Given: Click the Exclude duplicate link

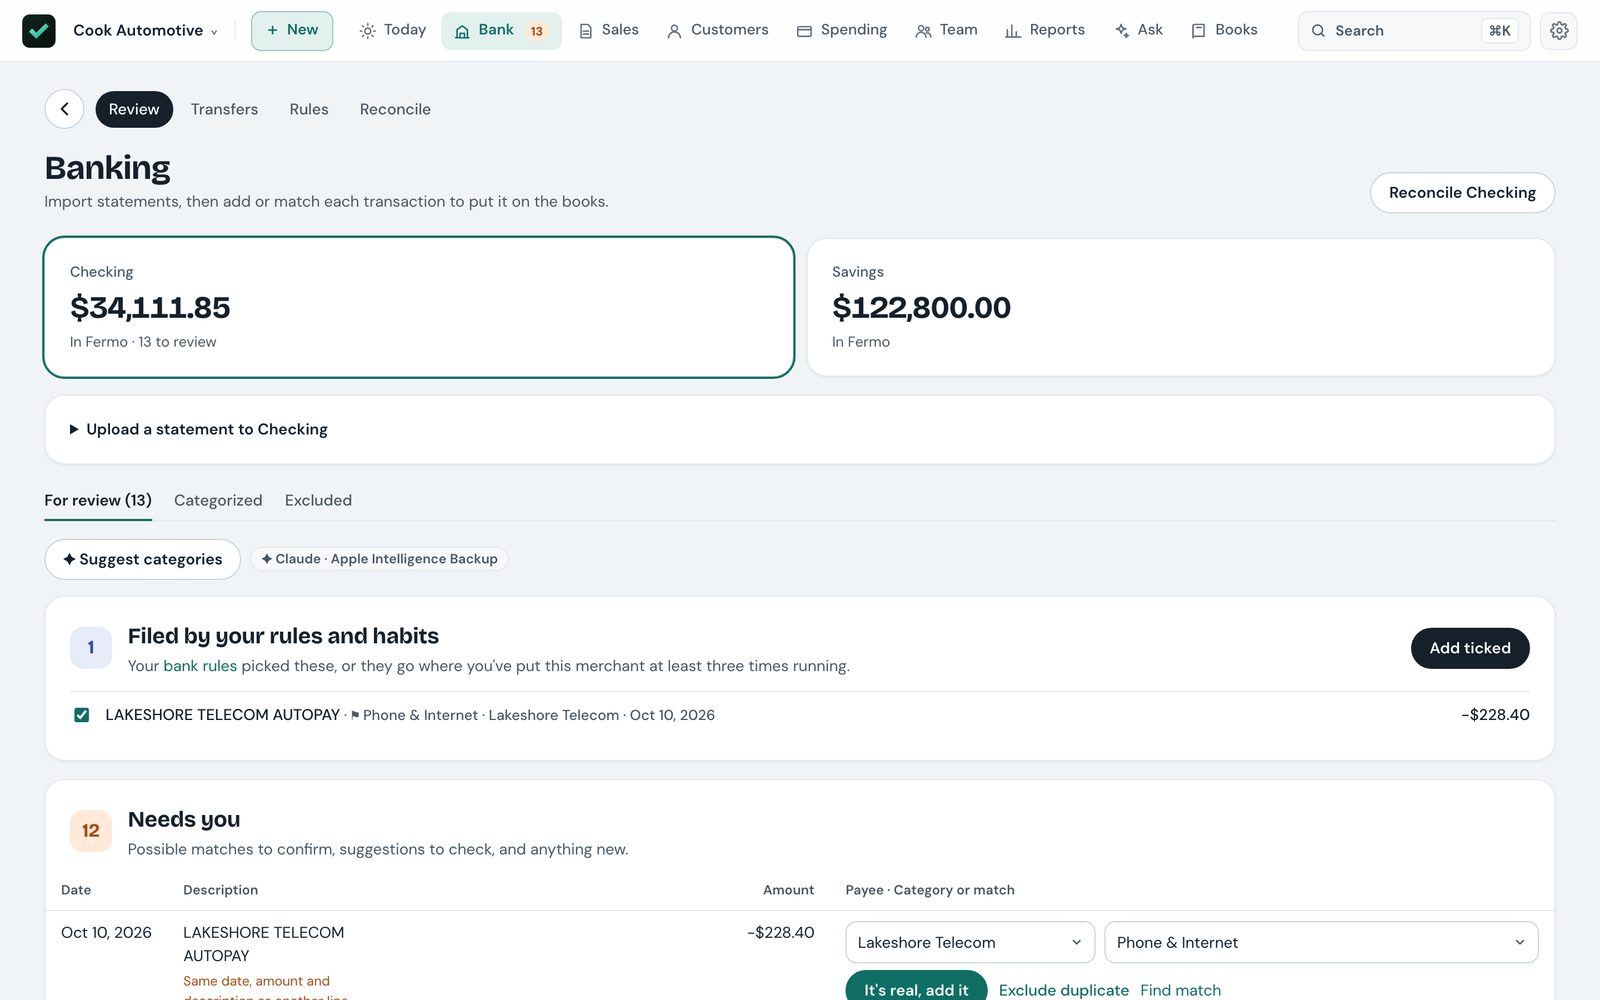Looking at the screenshot, I should click(x=1064, y=990).
